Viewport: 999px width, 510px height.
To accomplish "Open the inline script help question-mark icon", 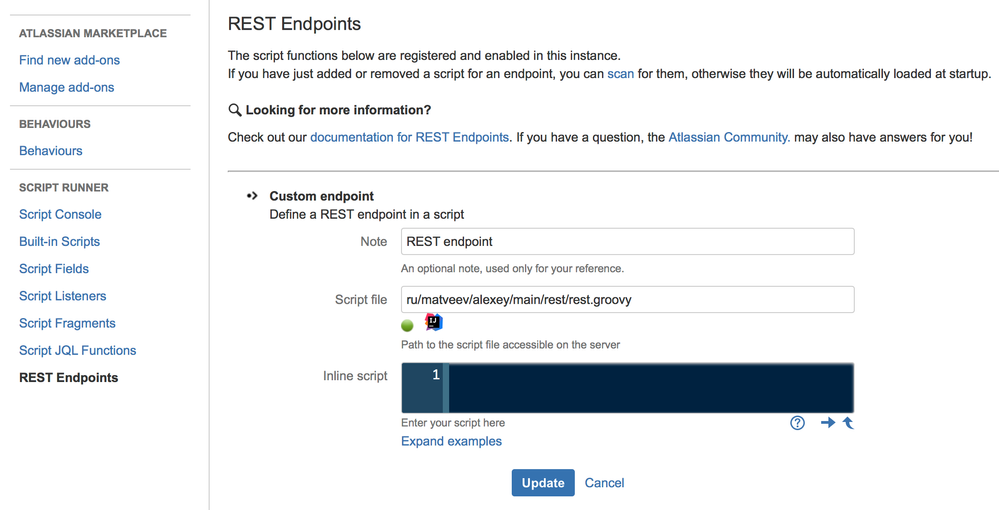I will (x=797, y=423).
